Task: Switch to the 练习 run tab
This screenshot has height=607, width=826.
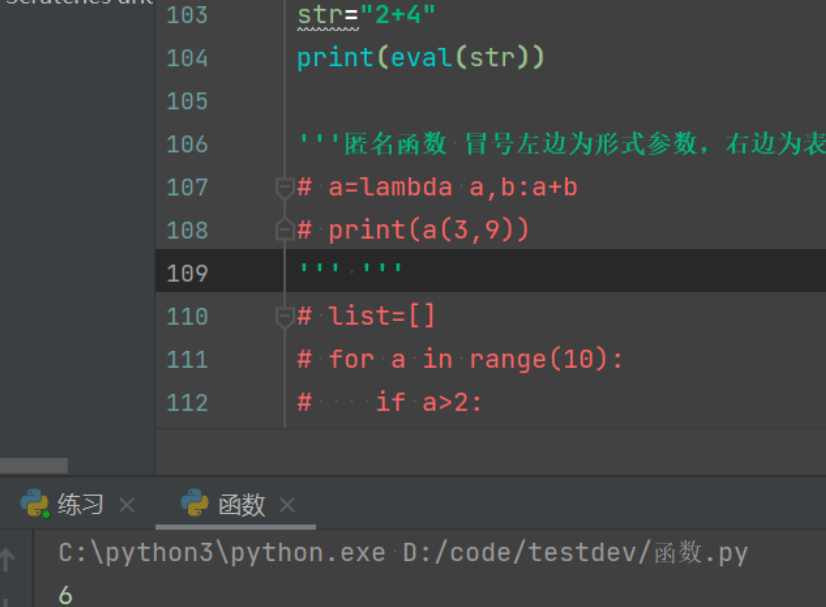Action: [x=80, y=505]
